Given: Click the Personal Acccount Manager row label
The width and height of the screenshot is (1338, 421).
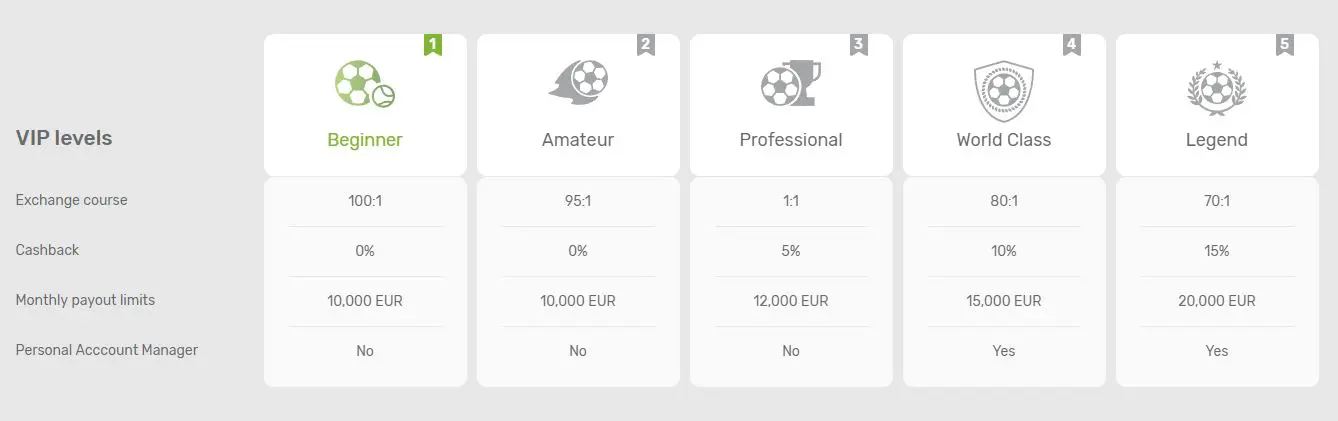Looking at the screenshot, I should [107, 350].
